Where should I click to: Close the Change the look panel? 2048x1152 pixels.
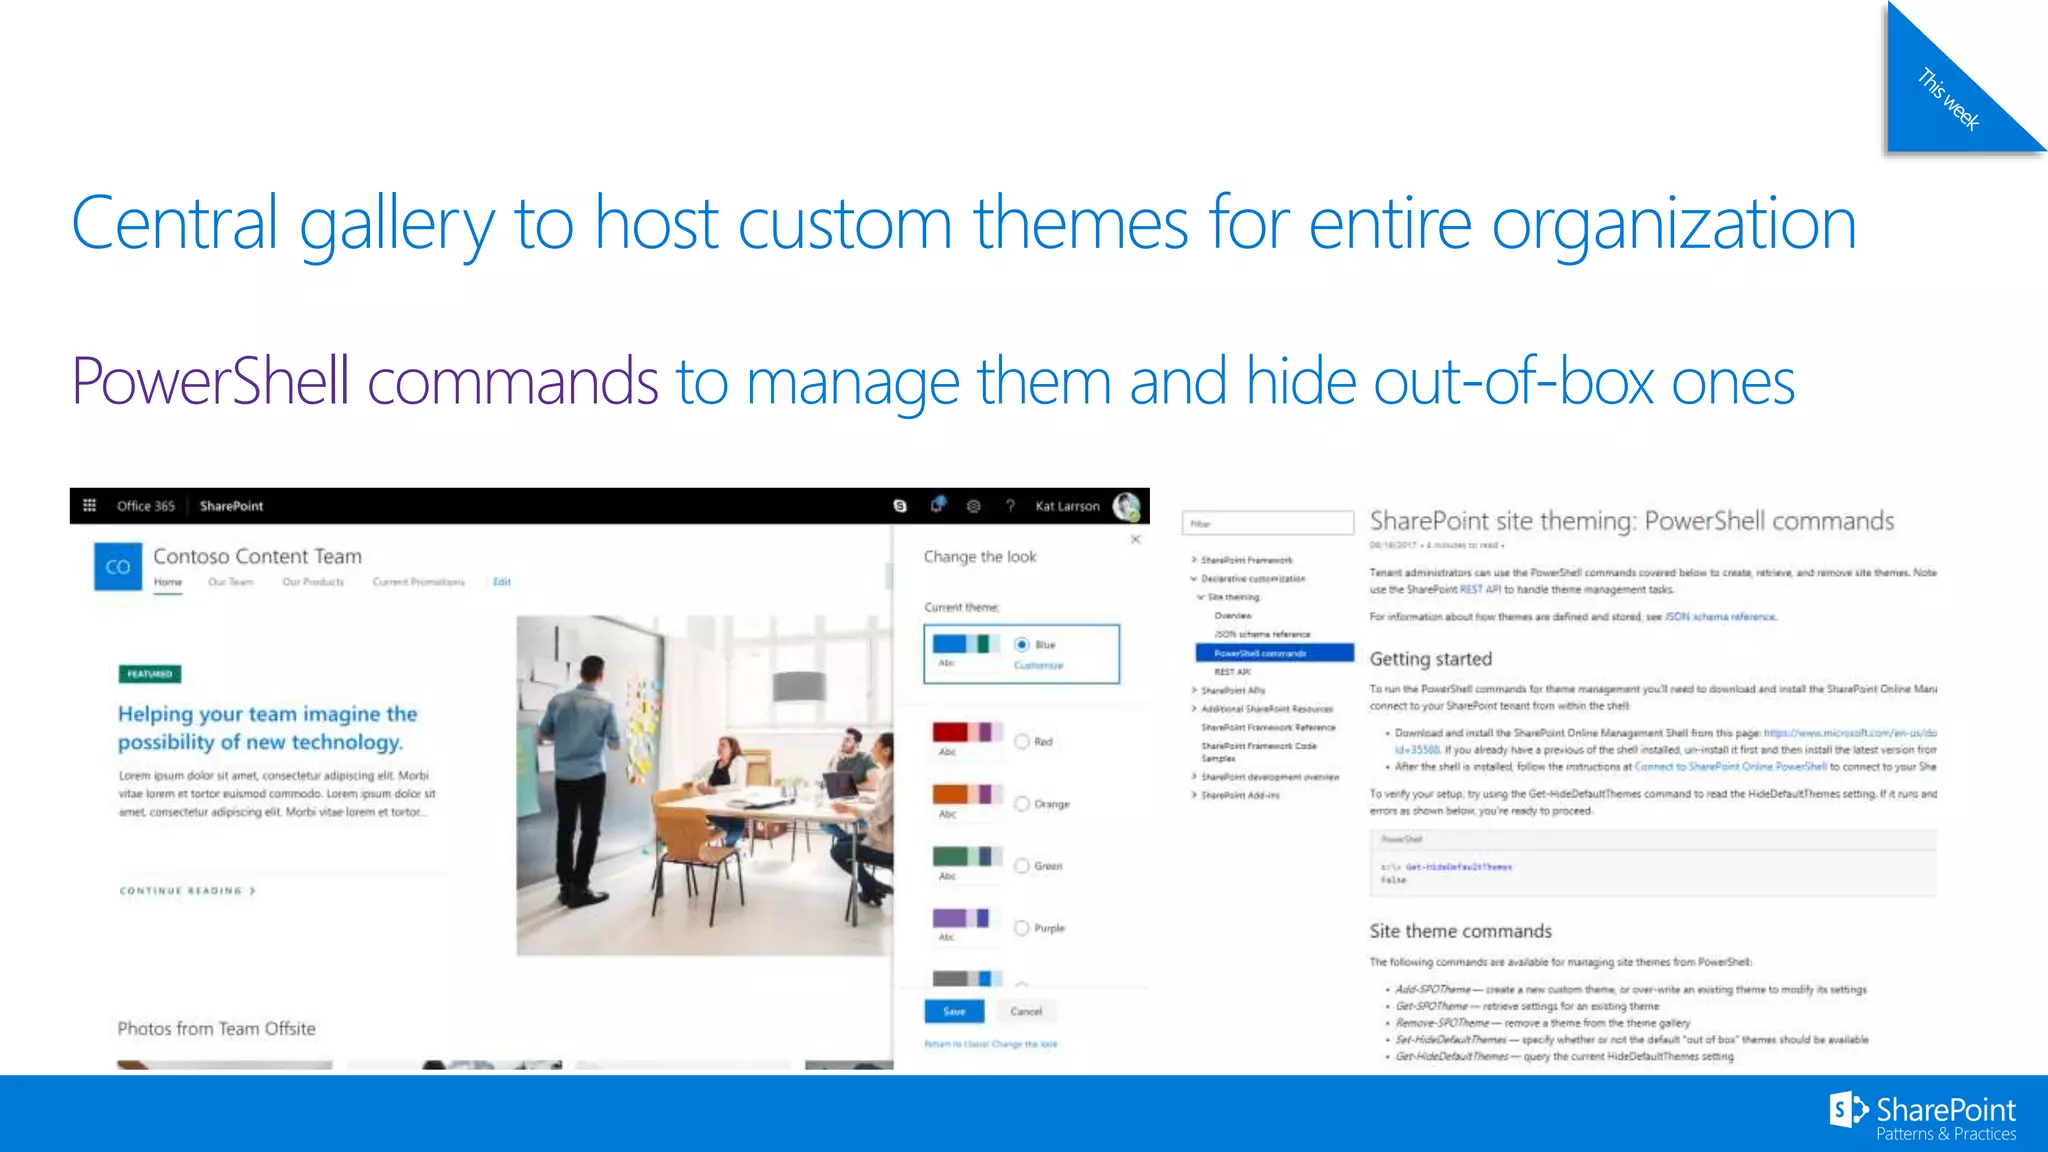tap(1135, 539)
